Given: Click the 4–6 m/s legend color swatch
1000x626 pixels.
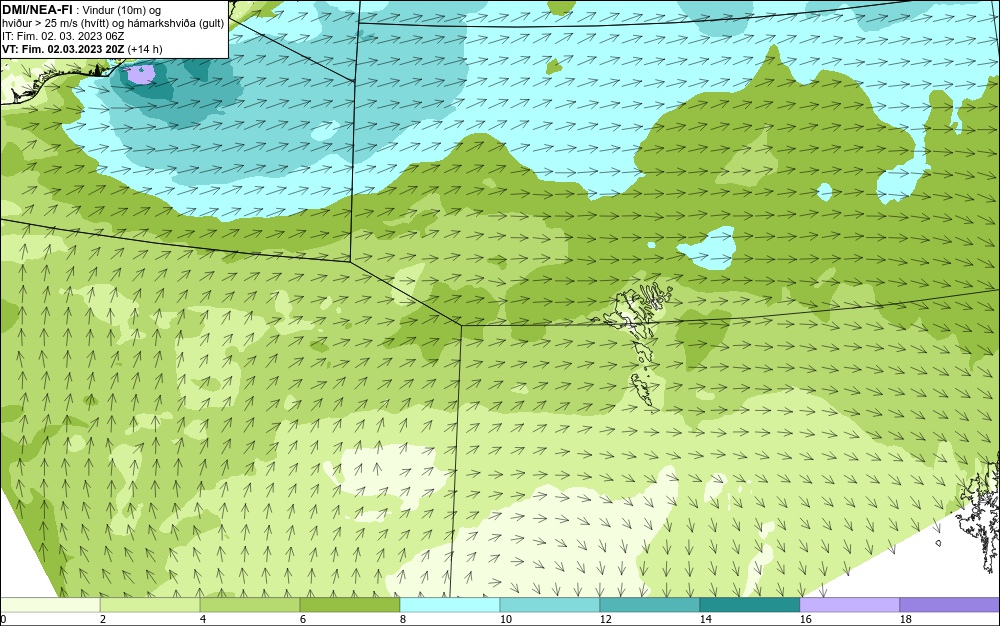Looking at the screenshot, I should point(250,605).
